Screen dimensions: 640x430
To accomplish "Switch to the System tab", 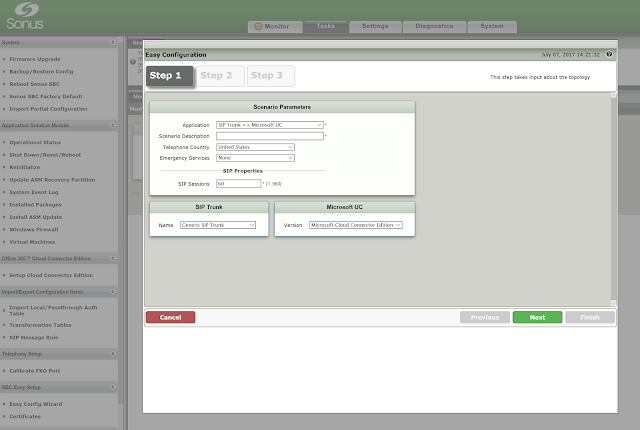I will point(492,26).
